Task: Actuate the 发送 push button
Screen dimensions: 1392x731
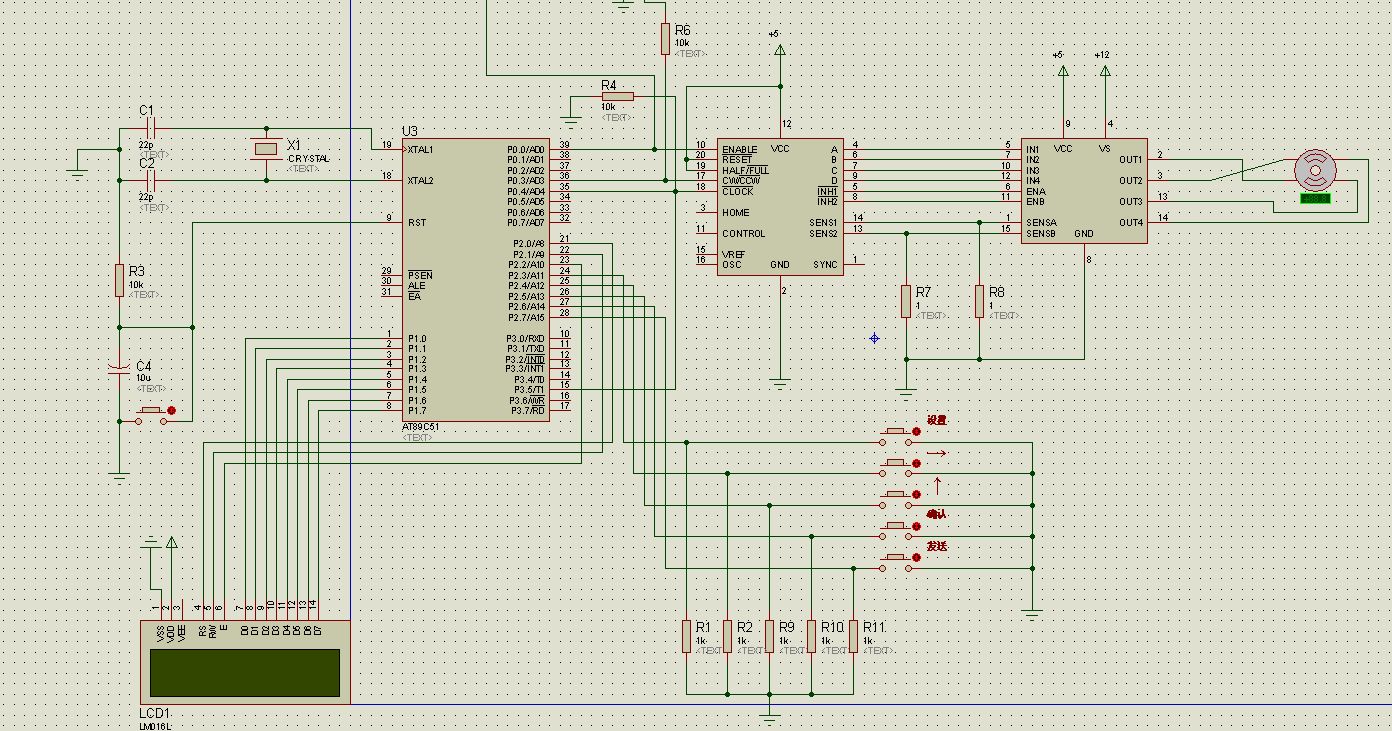Action: coord(897,560)
